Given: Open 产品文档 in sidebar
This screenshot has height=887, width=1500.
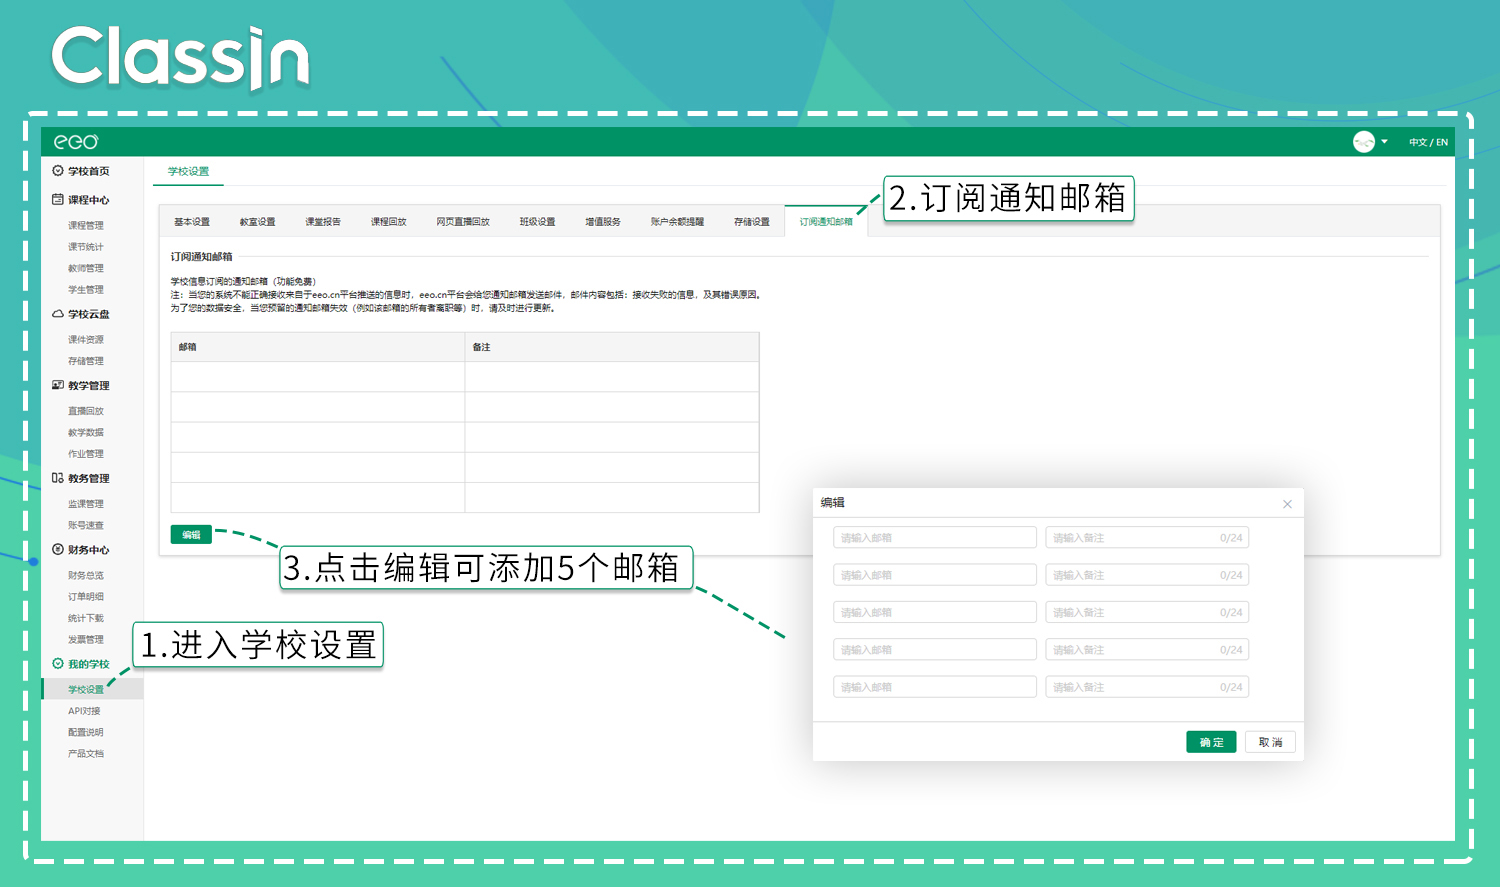Looking at the screenshot, I should point(86,754).
